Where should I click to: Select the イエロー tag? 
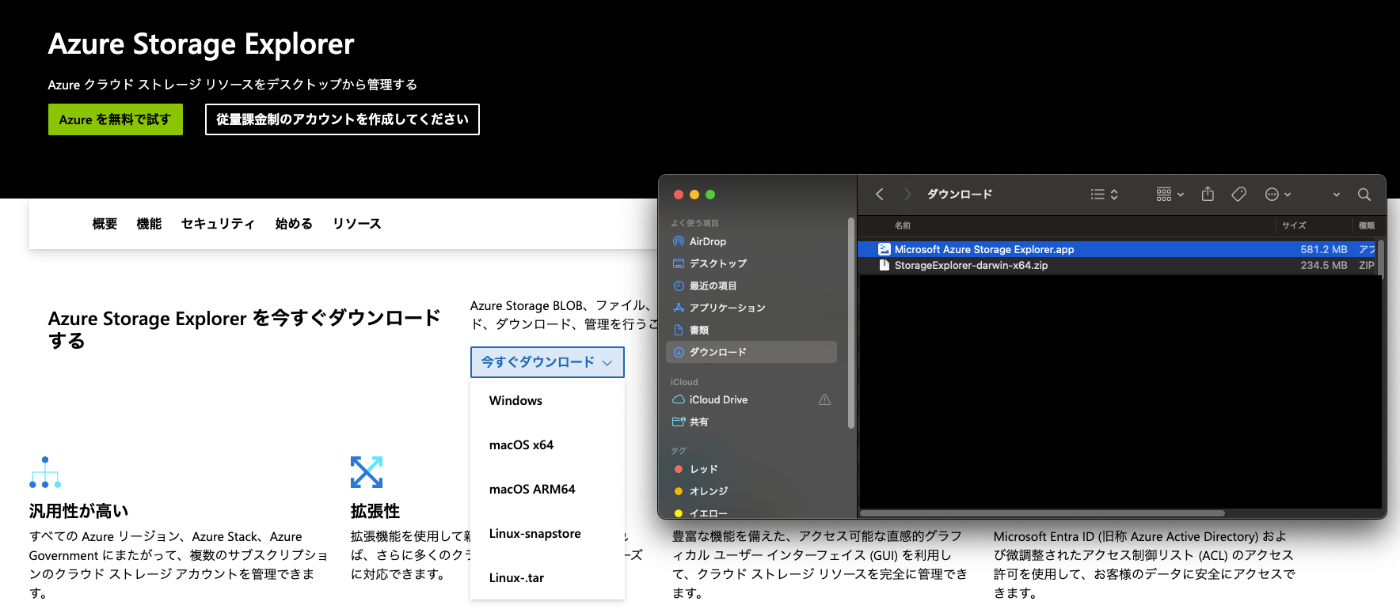751,513
